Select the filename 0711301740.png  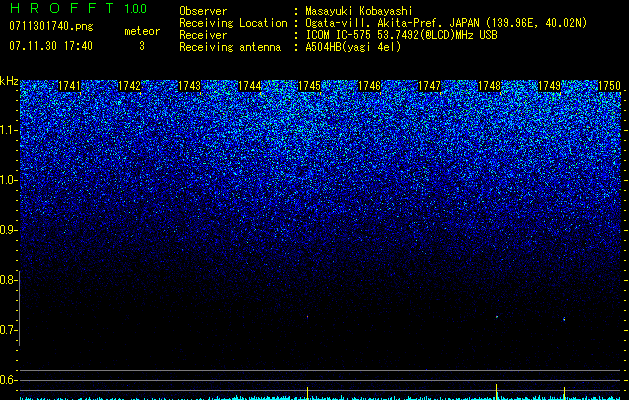pos(51,27)
